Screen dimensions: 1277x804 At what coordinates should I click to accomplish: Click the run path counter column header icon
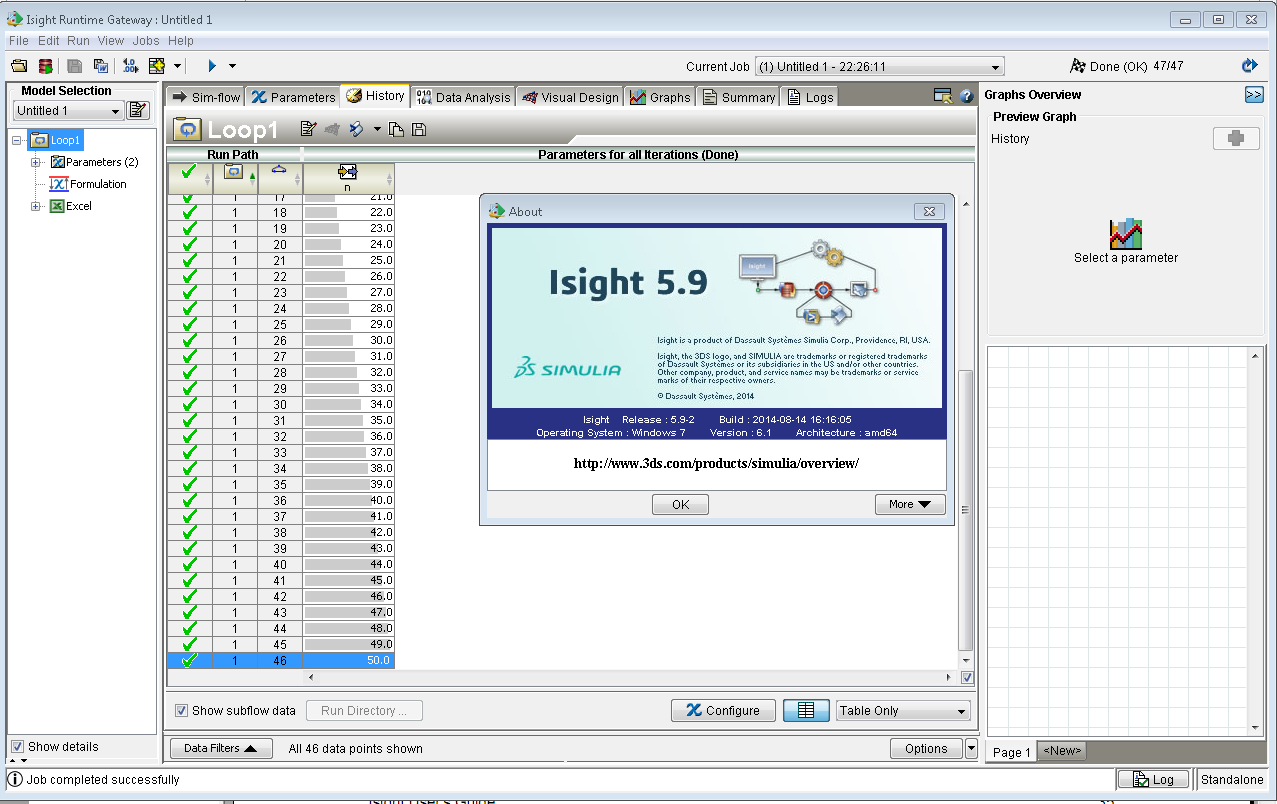pyautogui.click(x=279, y=178)
